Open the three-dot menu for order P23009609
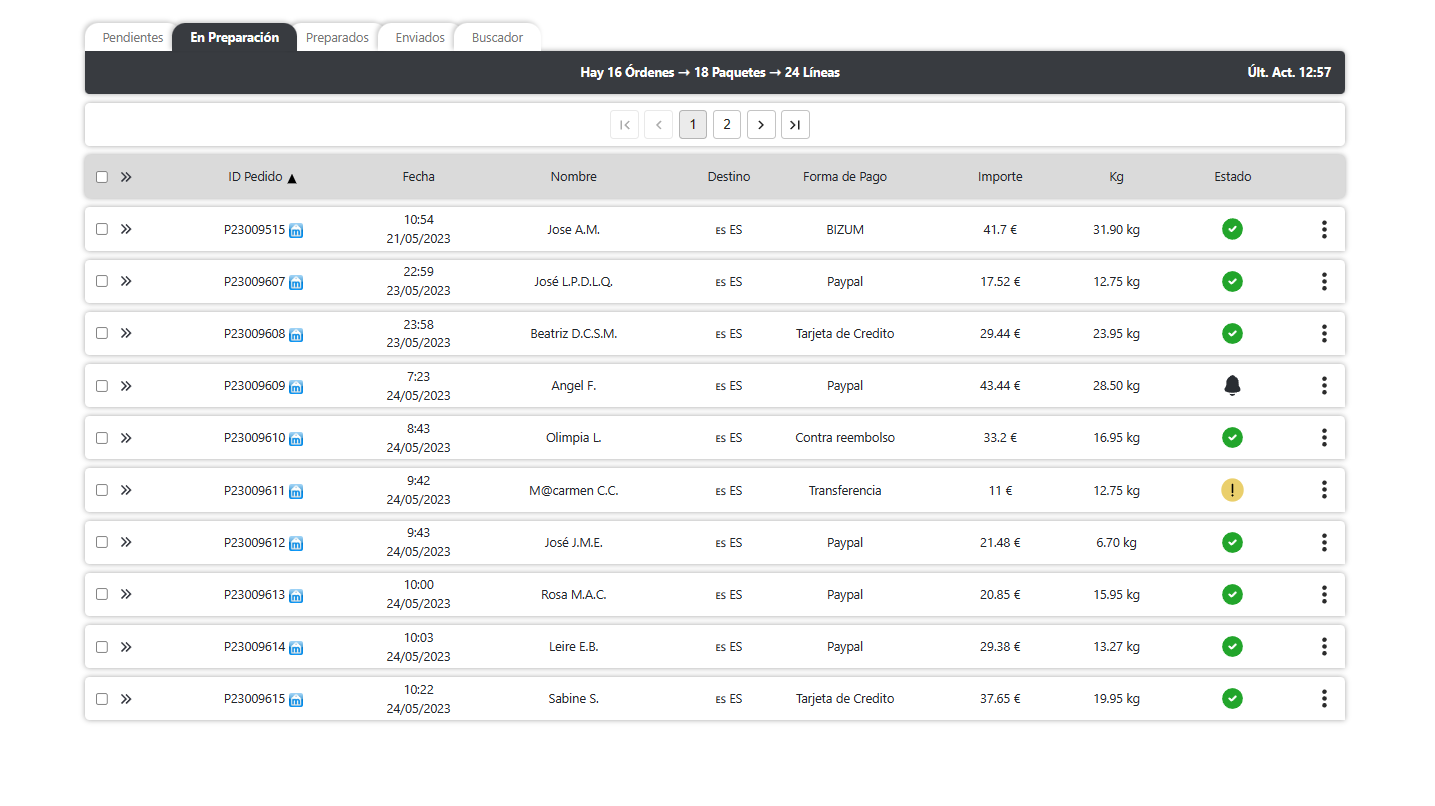This screenshot has width=1435, height=806. [1324, 385]
